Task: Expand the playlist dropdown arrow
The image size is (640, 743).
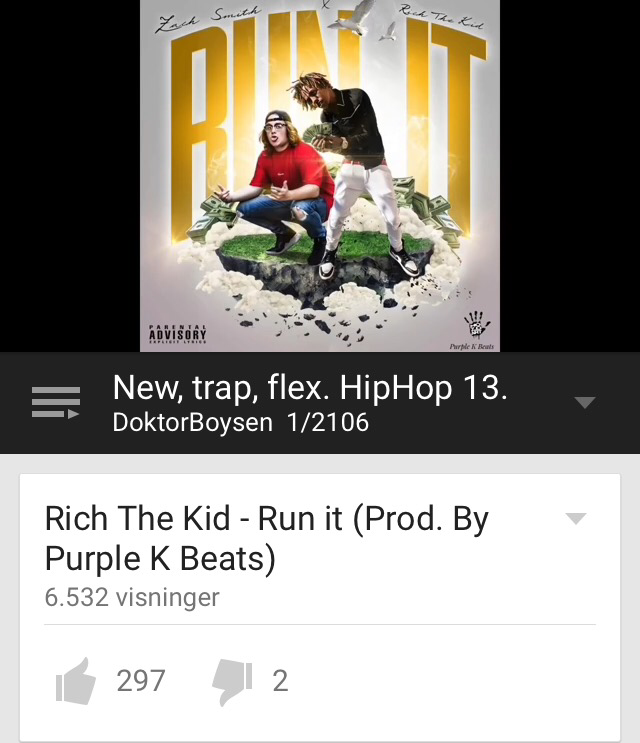Action: [x=585, y=403]
